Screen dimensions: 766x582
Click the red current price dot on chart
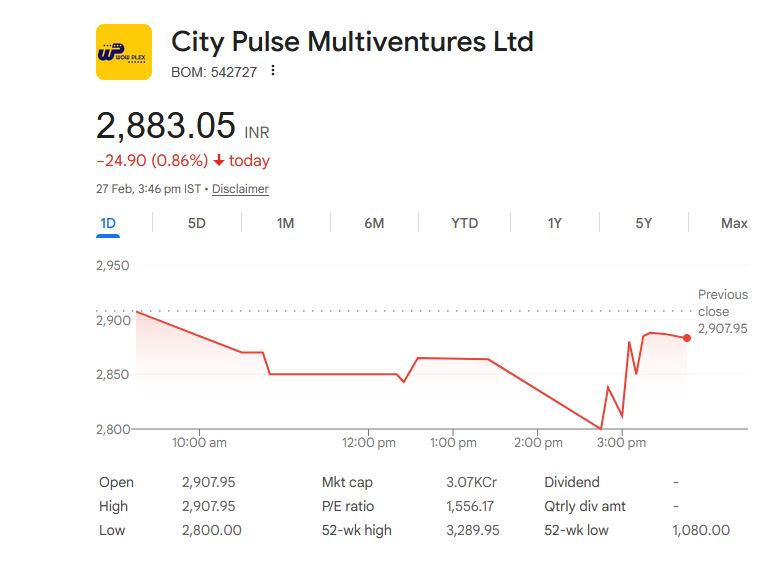[x=686, y=338]
